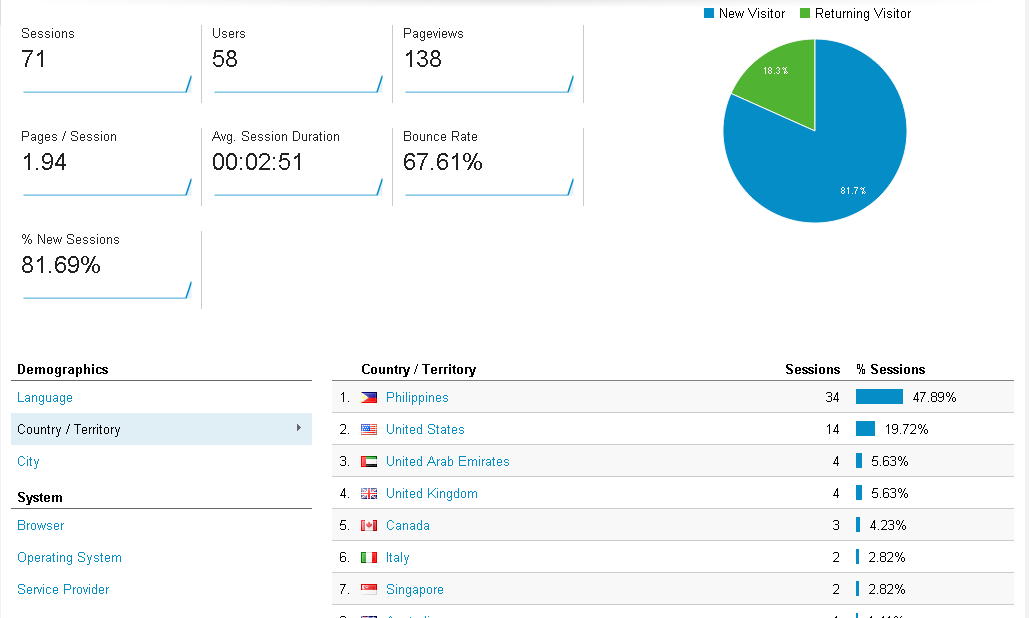Screen dimensions: 1029x618
Task: Click the United States flag icon
Action: tap(369, 430)
